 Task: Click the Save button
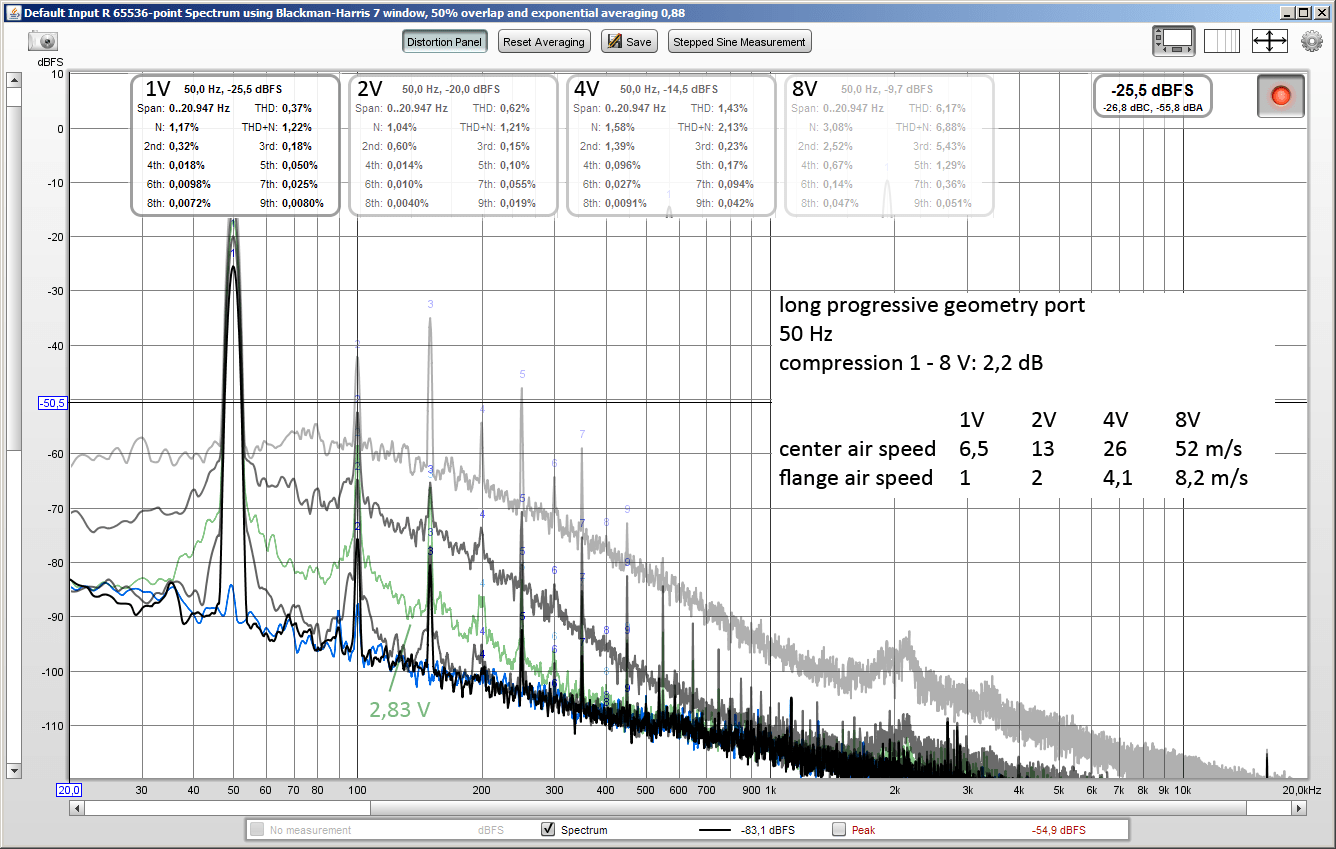pyautogui.click(x=630, y=42)
